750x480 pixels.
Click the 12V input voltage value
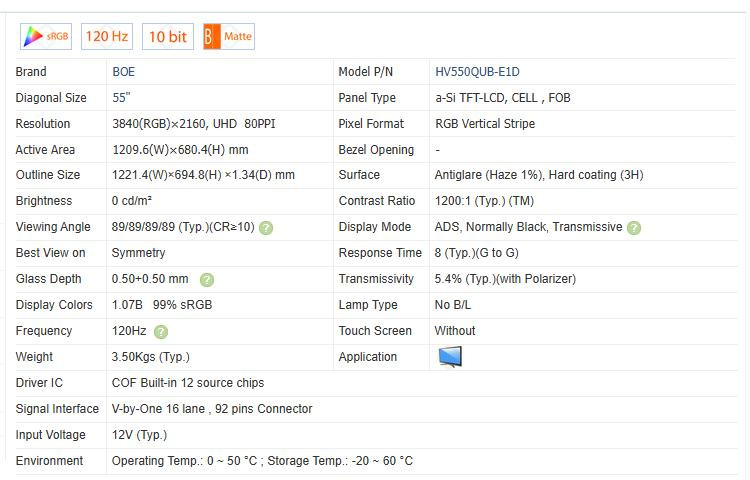coord(139,435)
